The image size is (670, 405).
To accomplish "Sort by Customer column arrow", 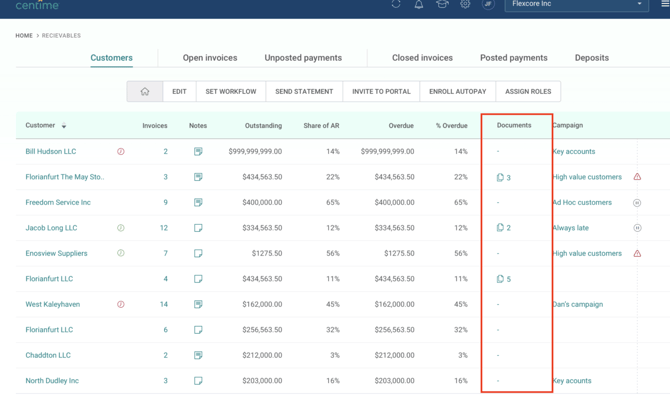I will pyautogui.click(x=64, y=126).
